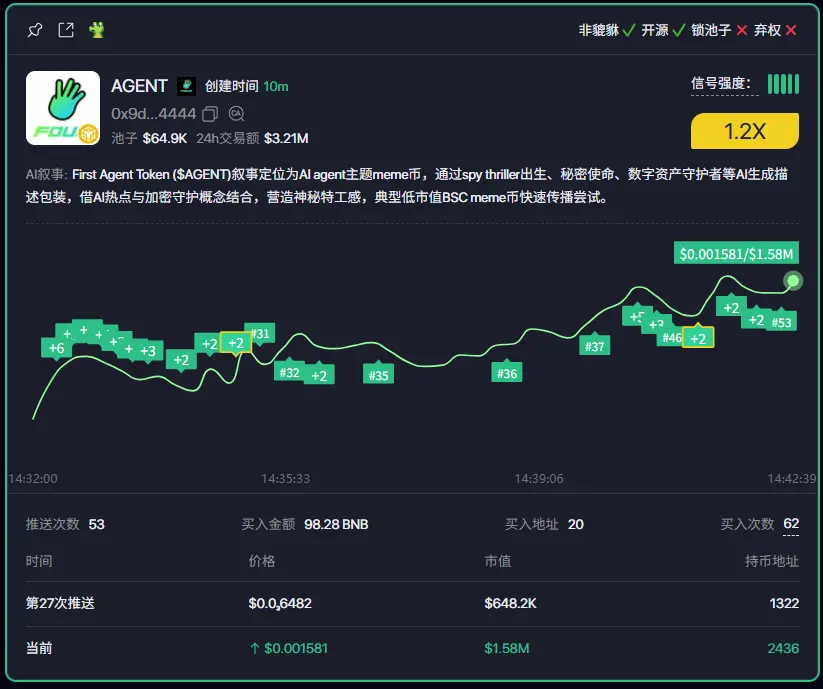The width and height of the screenshot is (823, 689).
Task: Click the 市值 column header
Action: pos(498,561)
